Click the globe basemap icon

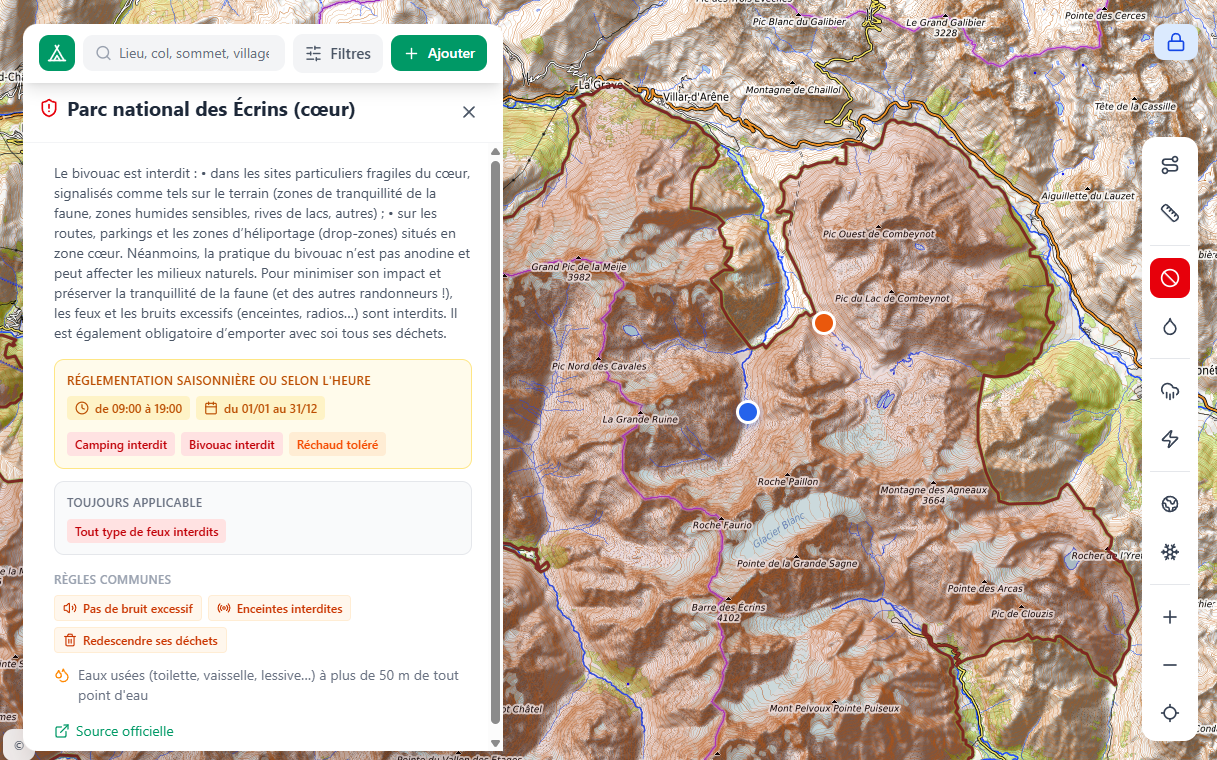[x=1170, y=504]
